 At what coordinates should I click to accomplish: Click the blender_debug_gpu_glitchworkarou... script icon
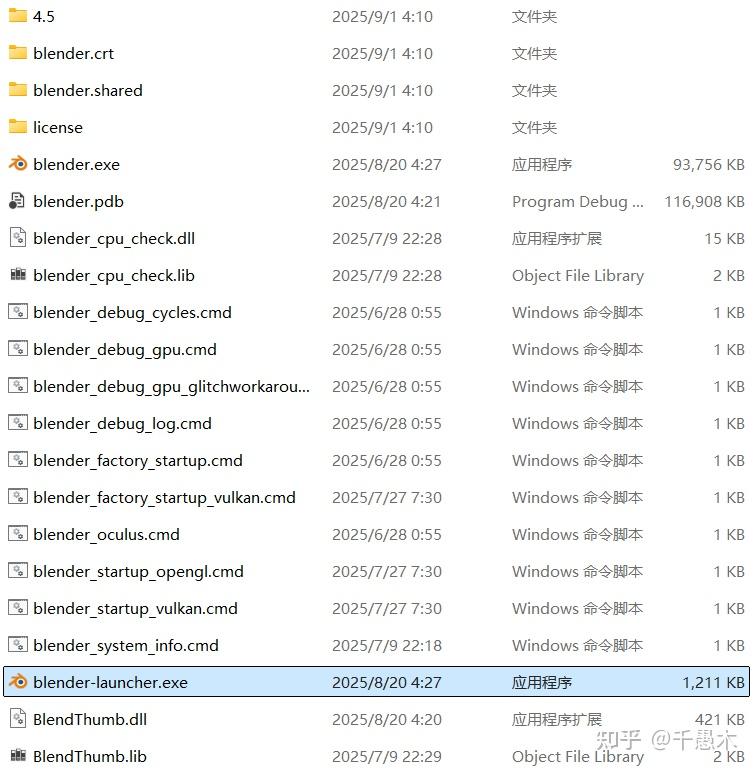click(x=18, y=386)
